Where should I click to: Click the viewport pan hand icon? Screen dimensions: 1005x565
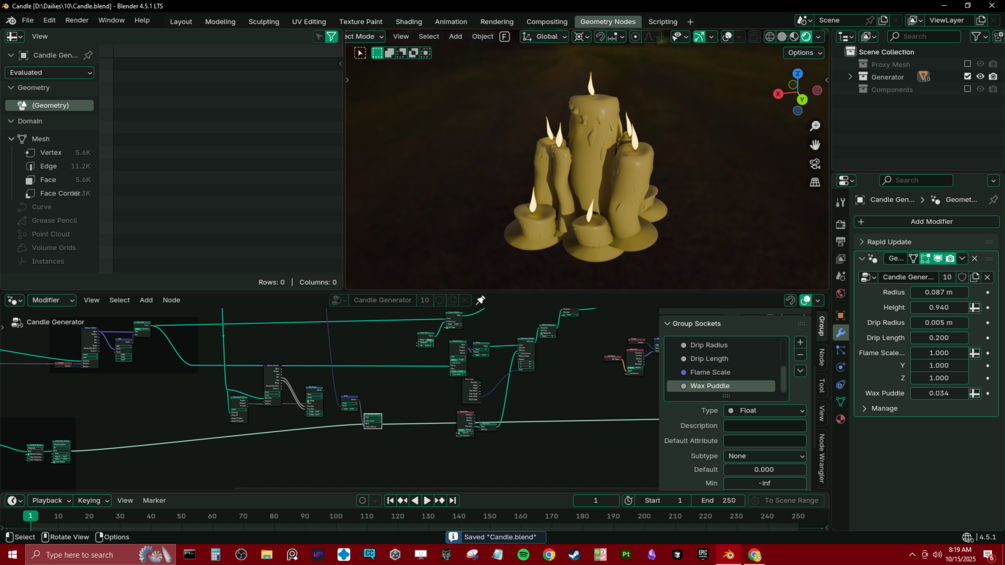coord(815,145)
